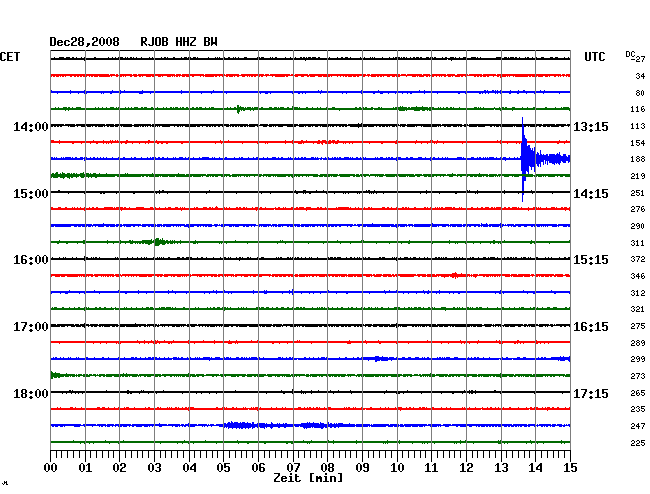Click the DC value 265
This screenshot has width=650, height=494.
[x=638, y=393]
